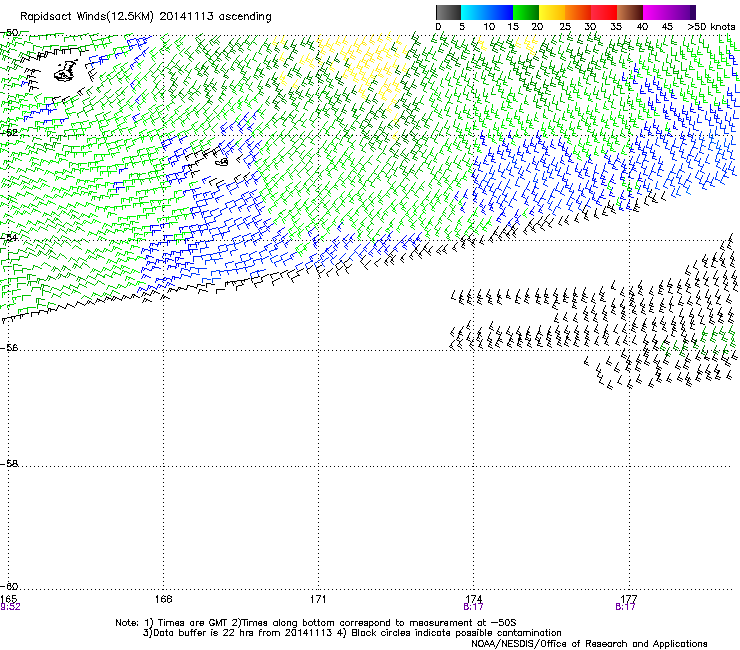This screenshot has height=650, width=740.
Task: Click the '35' legend scale label
Action: (616, 27)
